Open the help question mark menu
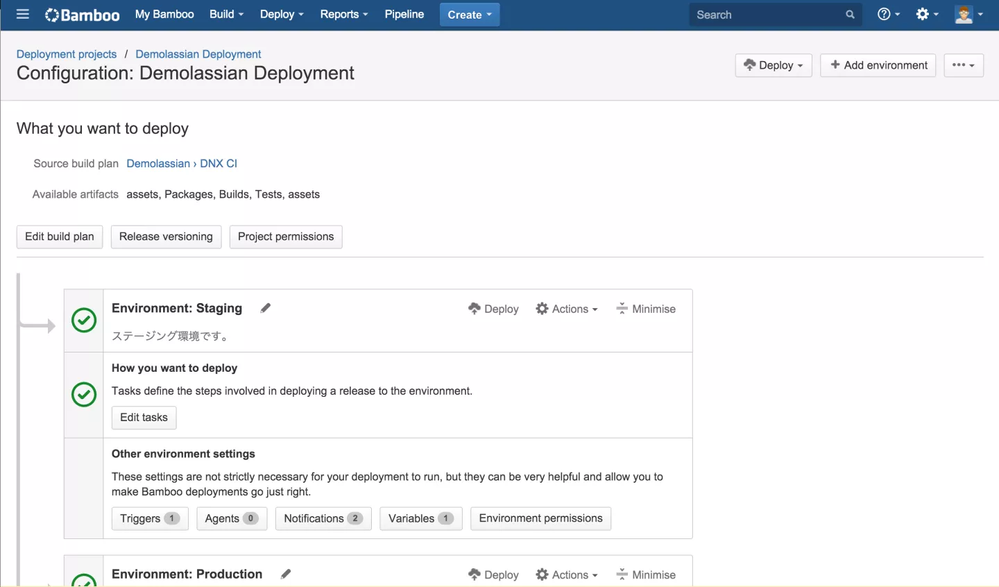This screenshot has width=999, height=587. point(888,14)
